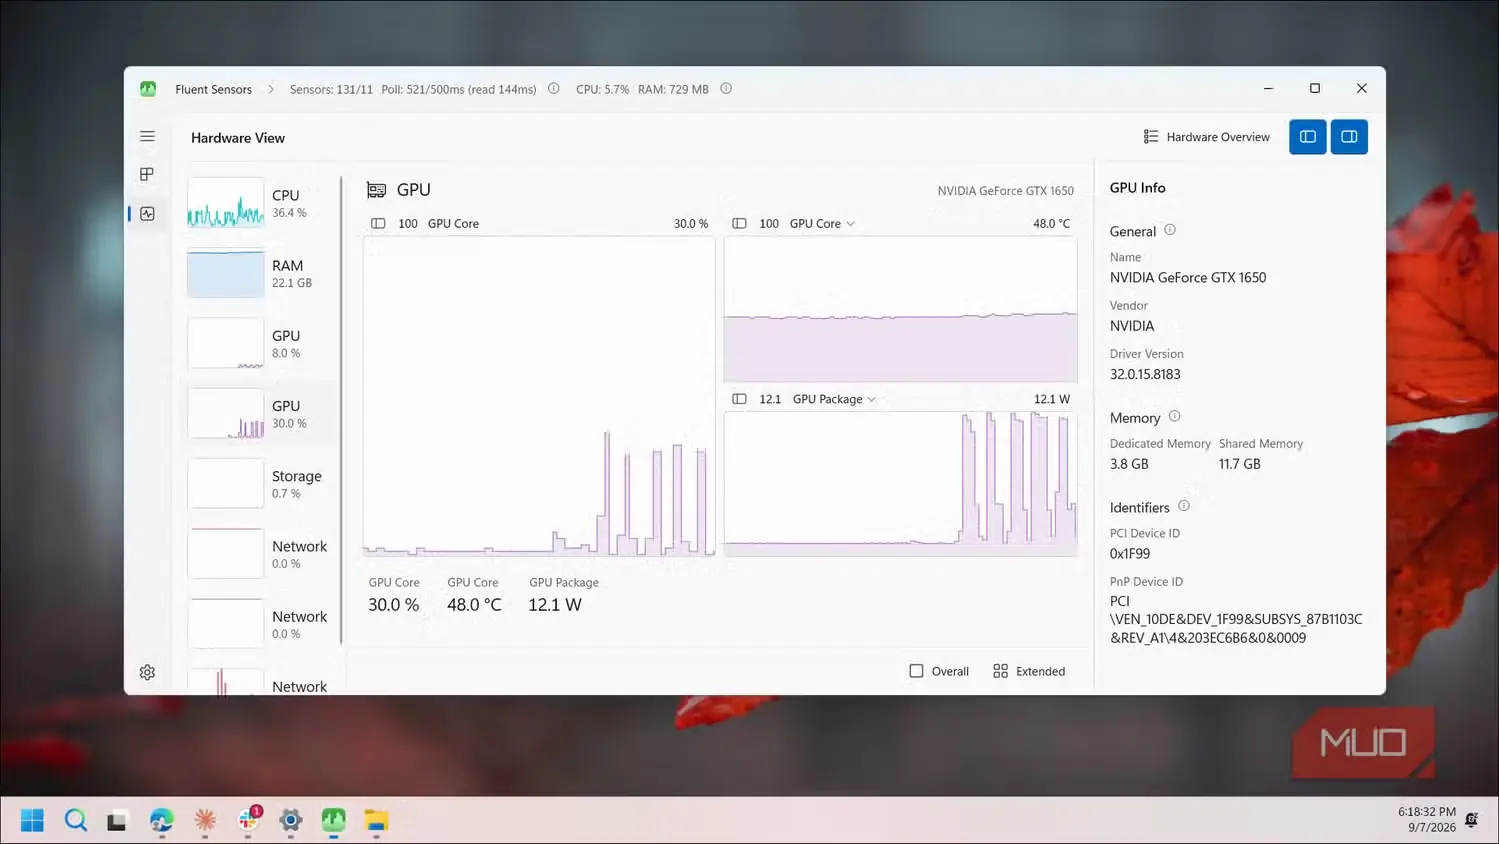Select Storage 0.7 % in hardware list
Image resolution: width=1499 pixels, height=844 pixels.
pos(262,484)
